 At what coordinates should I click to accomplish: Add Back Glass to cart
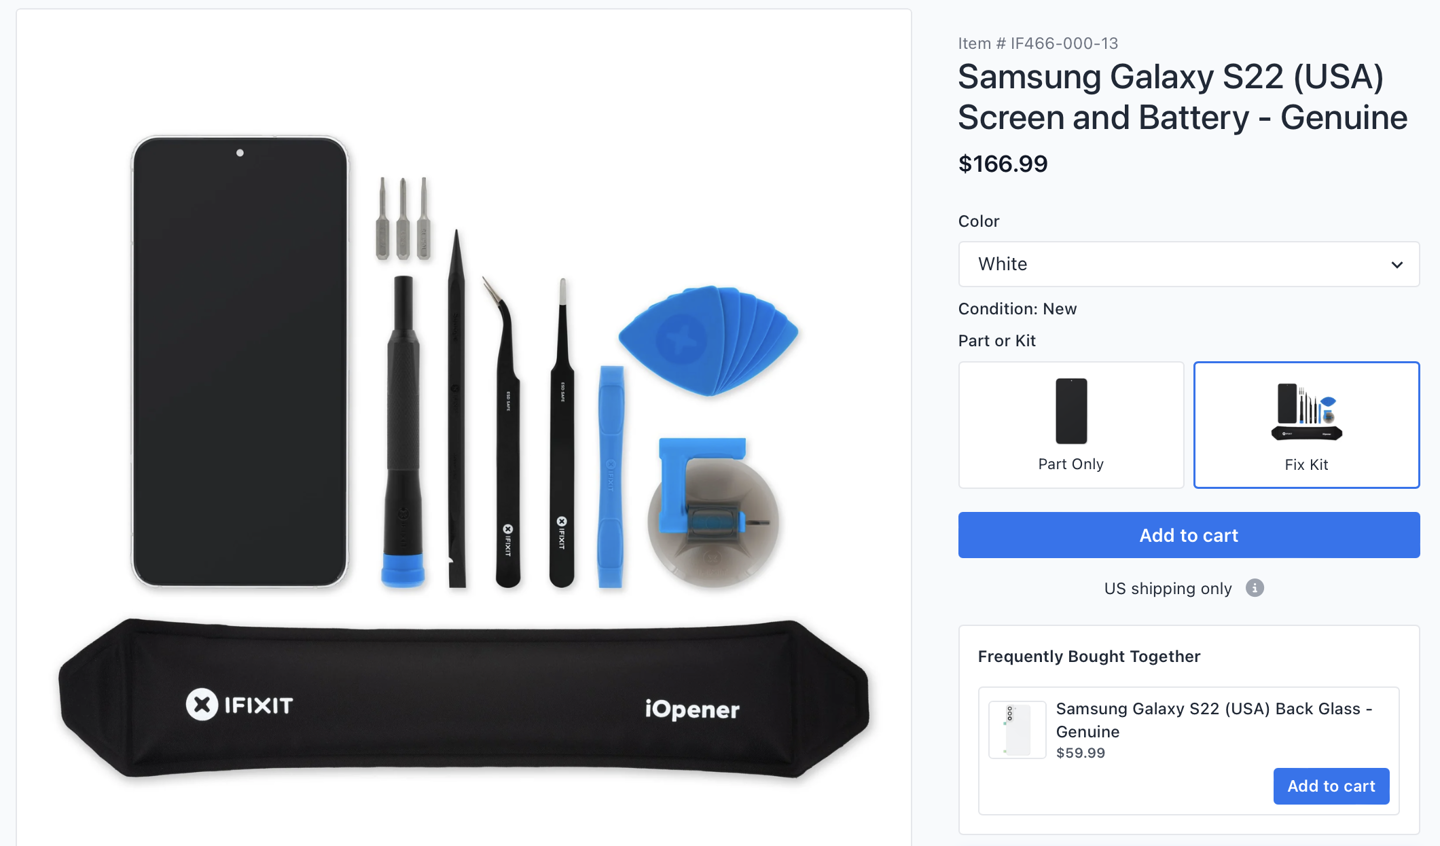point(1330,786)
